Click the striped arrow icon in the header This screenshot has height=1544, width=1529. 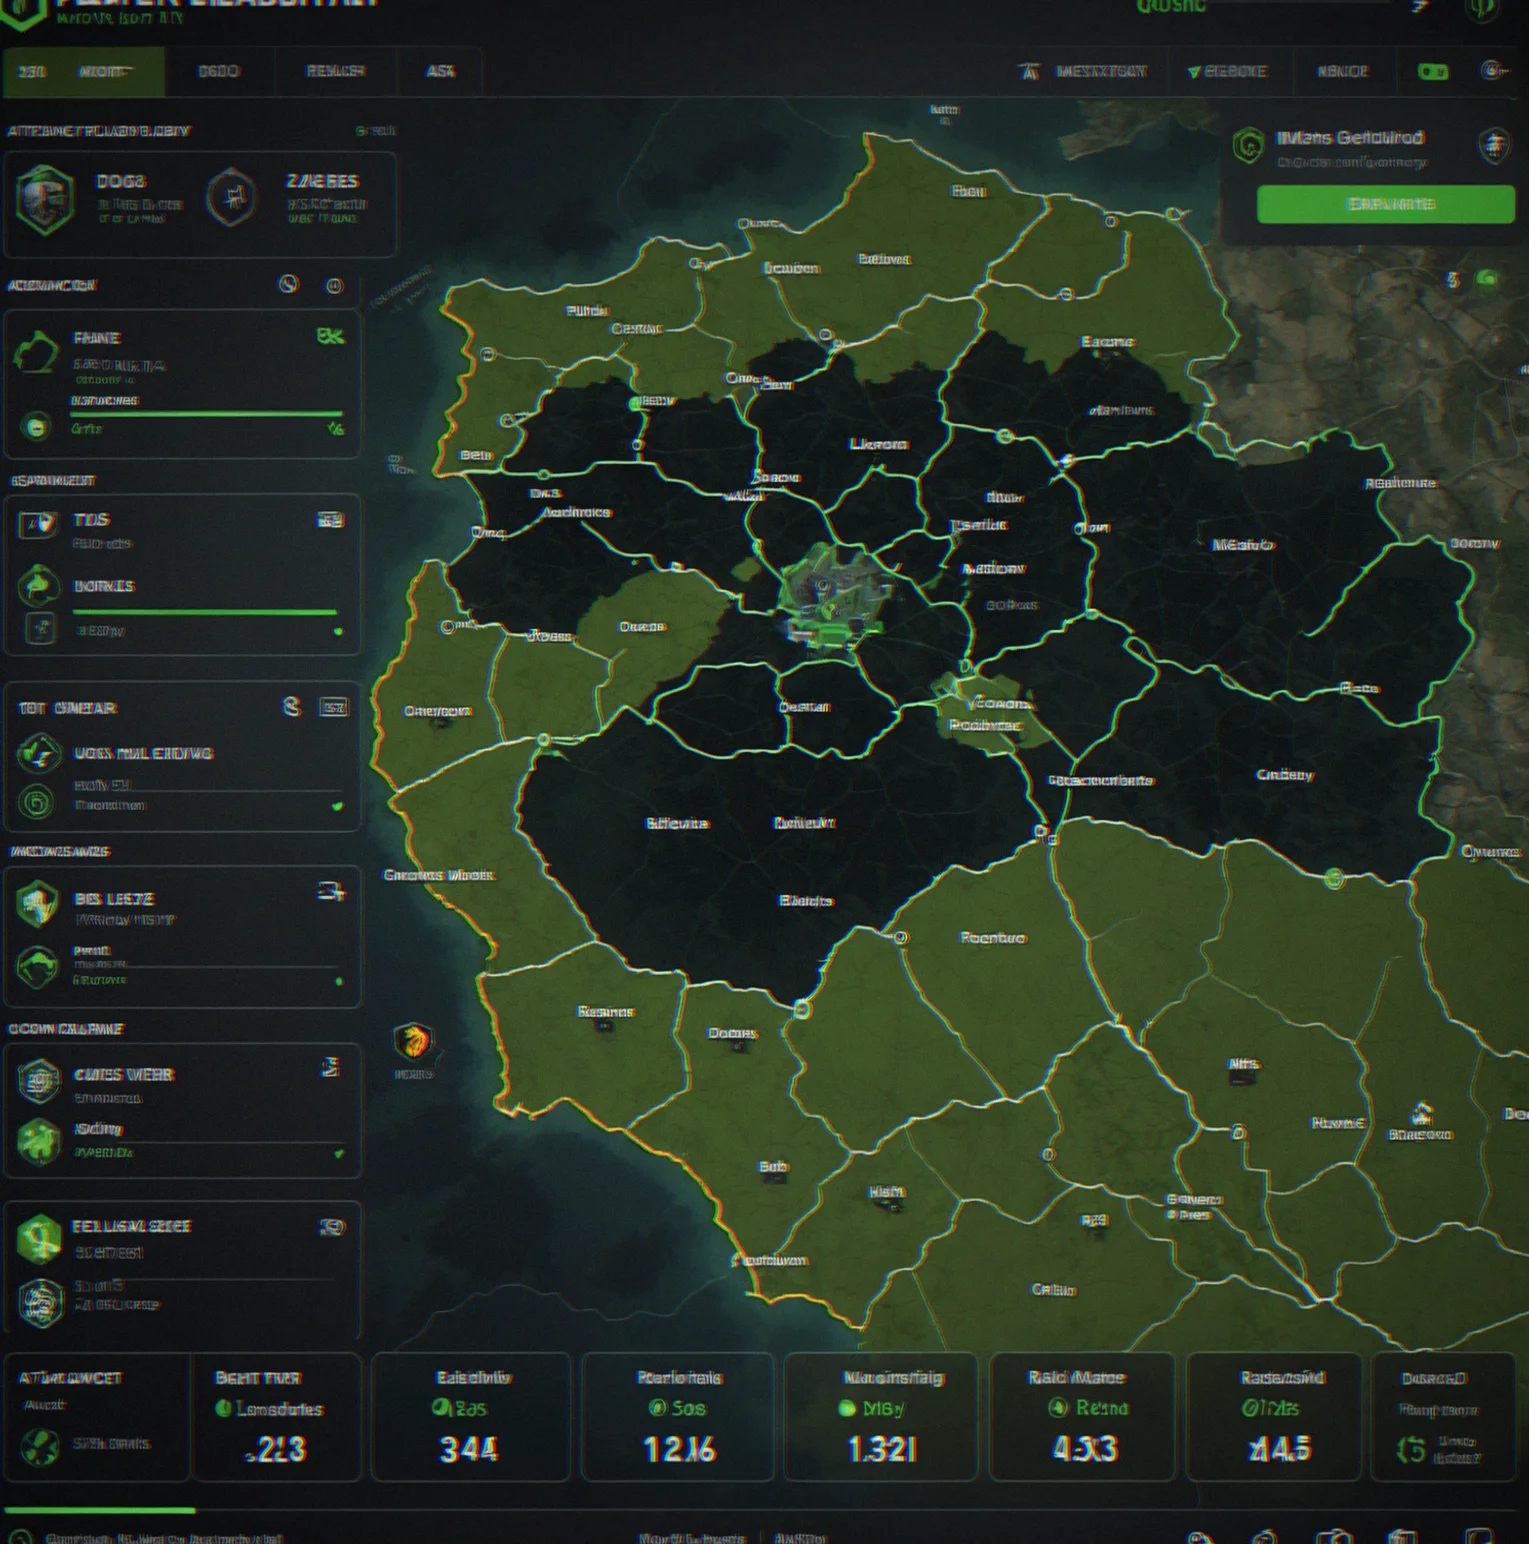[x=1419, y=7]
